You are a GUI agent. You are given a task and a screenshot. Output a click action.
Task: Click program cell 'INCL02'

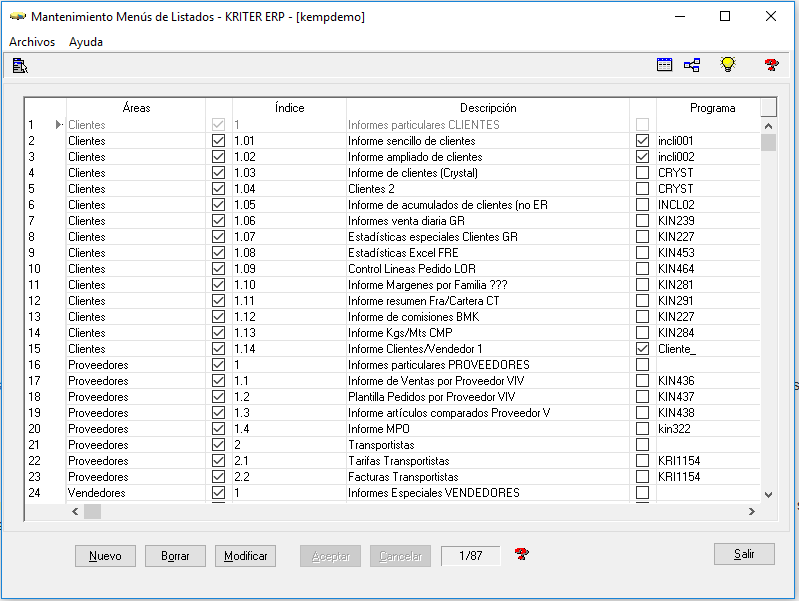coord(708,205)
